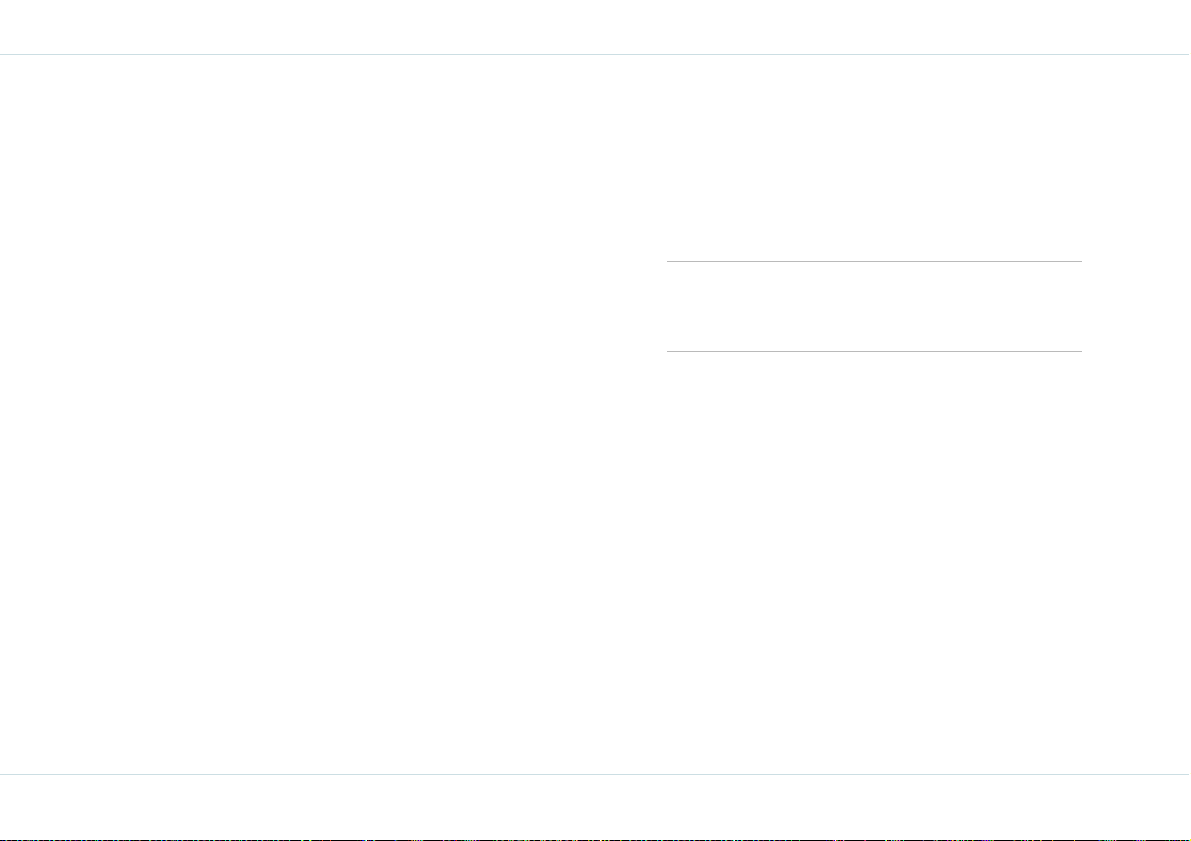Click the empty top header bar
The image size is (1191, 841).
point(596,27)
